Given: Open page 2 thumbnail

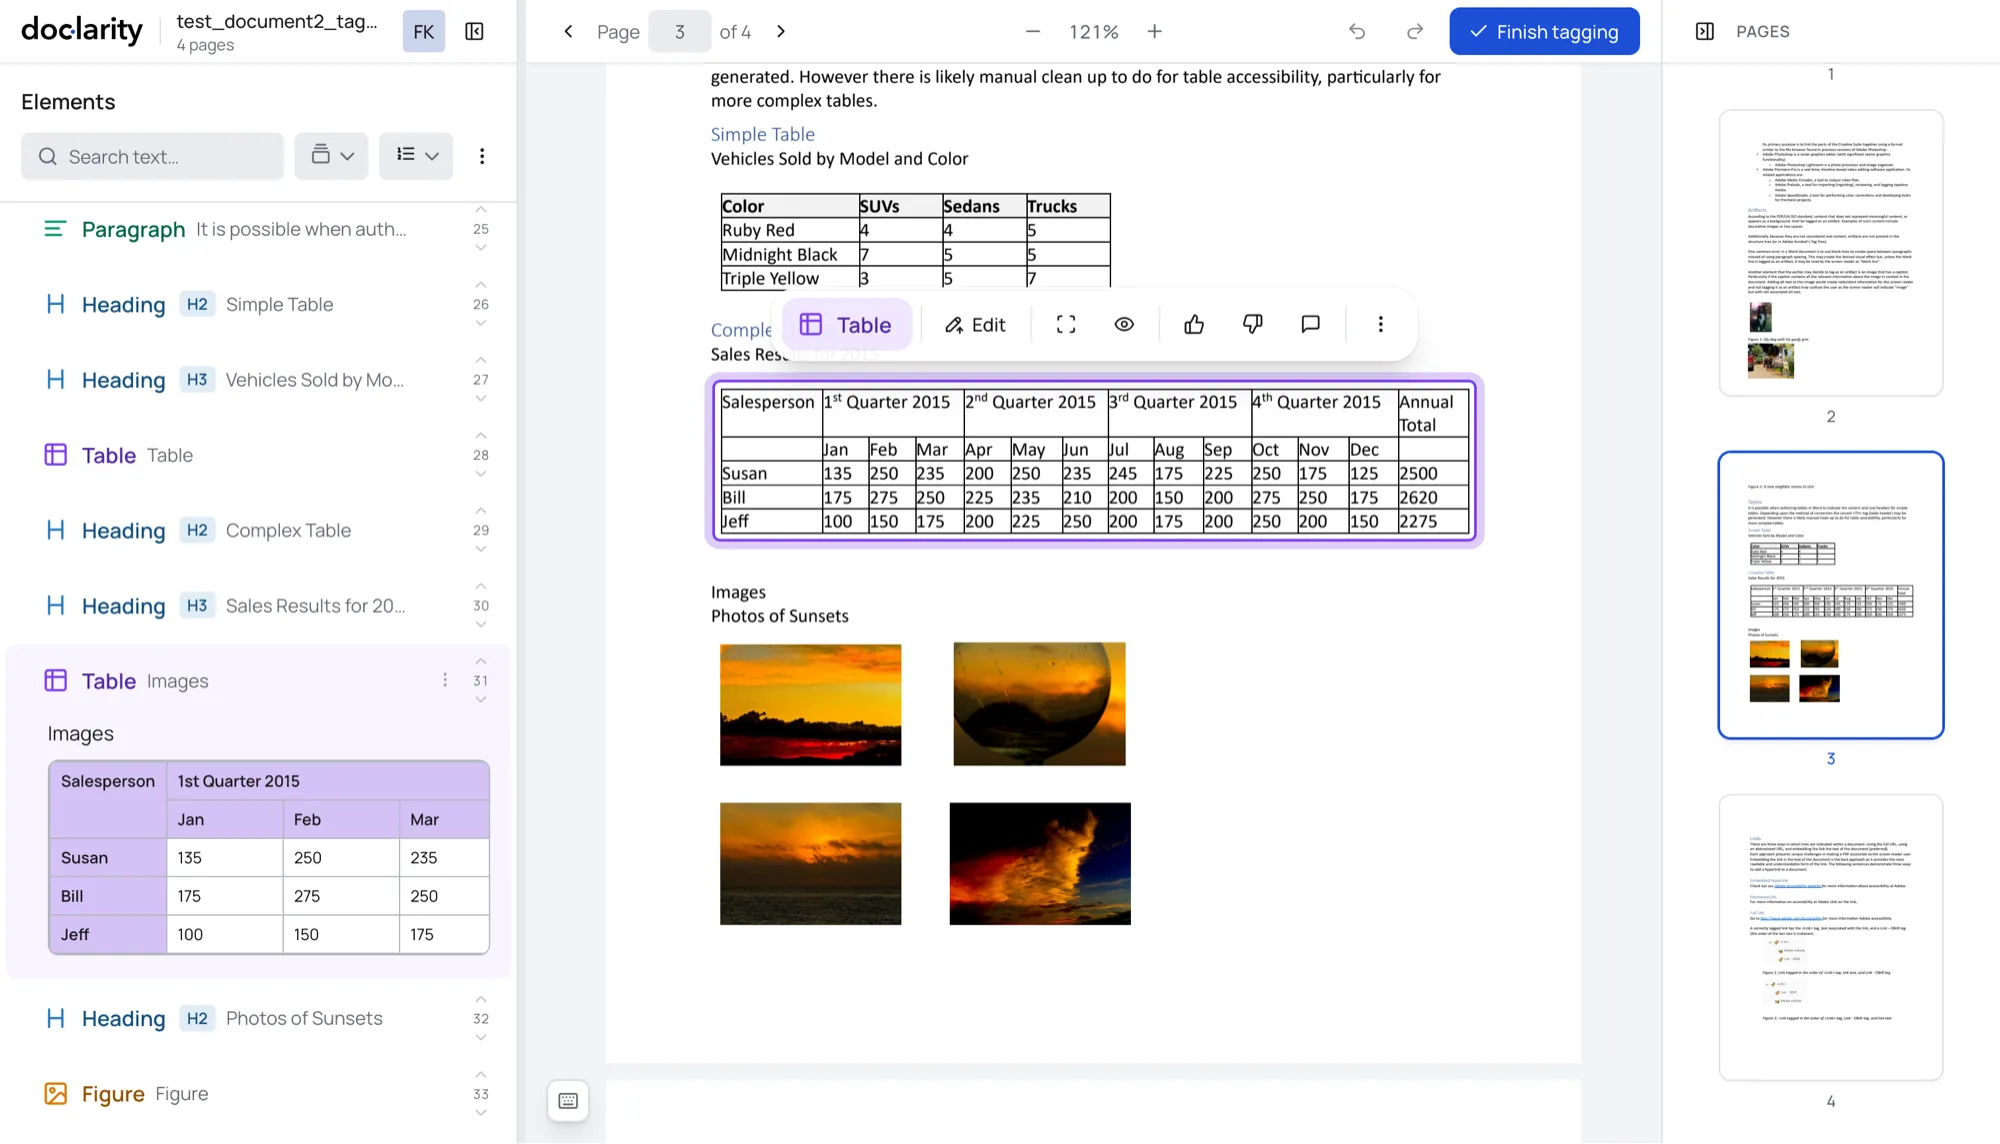Looking at the screenshot, I should 1830,252.
